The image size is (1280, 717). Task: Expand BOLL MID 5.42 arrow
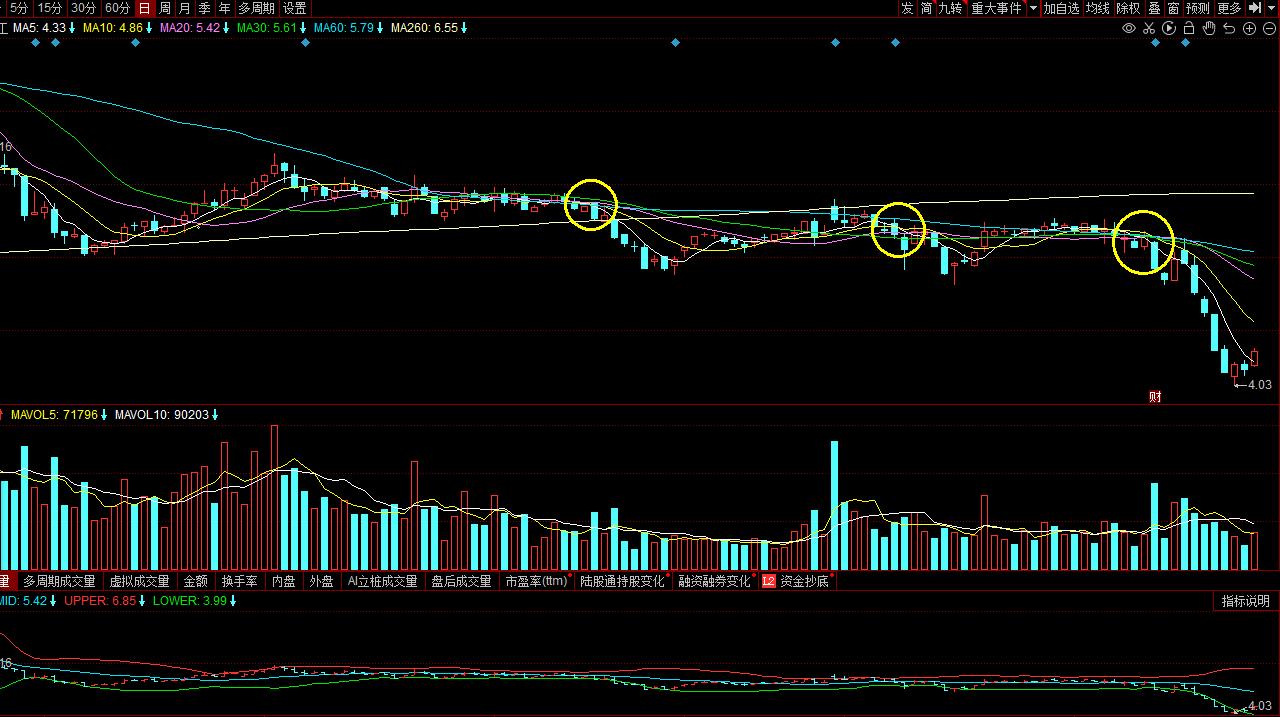pos(53,601)
